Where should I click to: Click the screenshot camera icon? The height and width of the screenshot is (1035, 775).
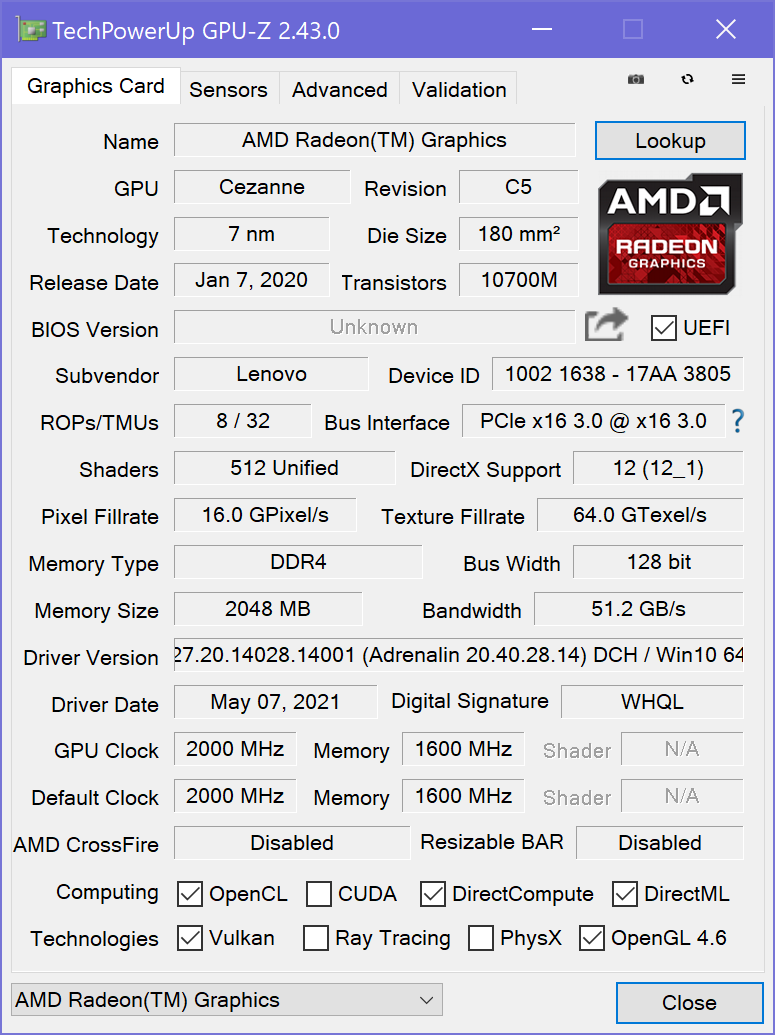[x=636, y=80]
